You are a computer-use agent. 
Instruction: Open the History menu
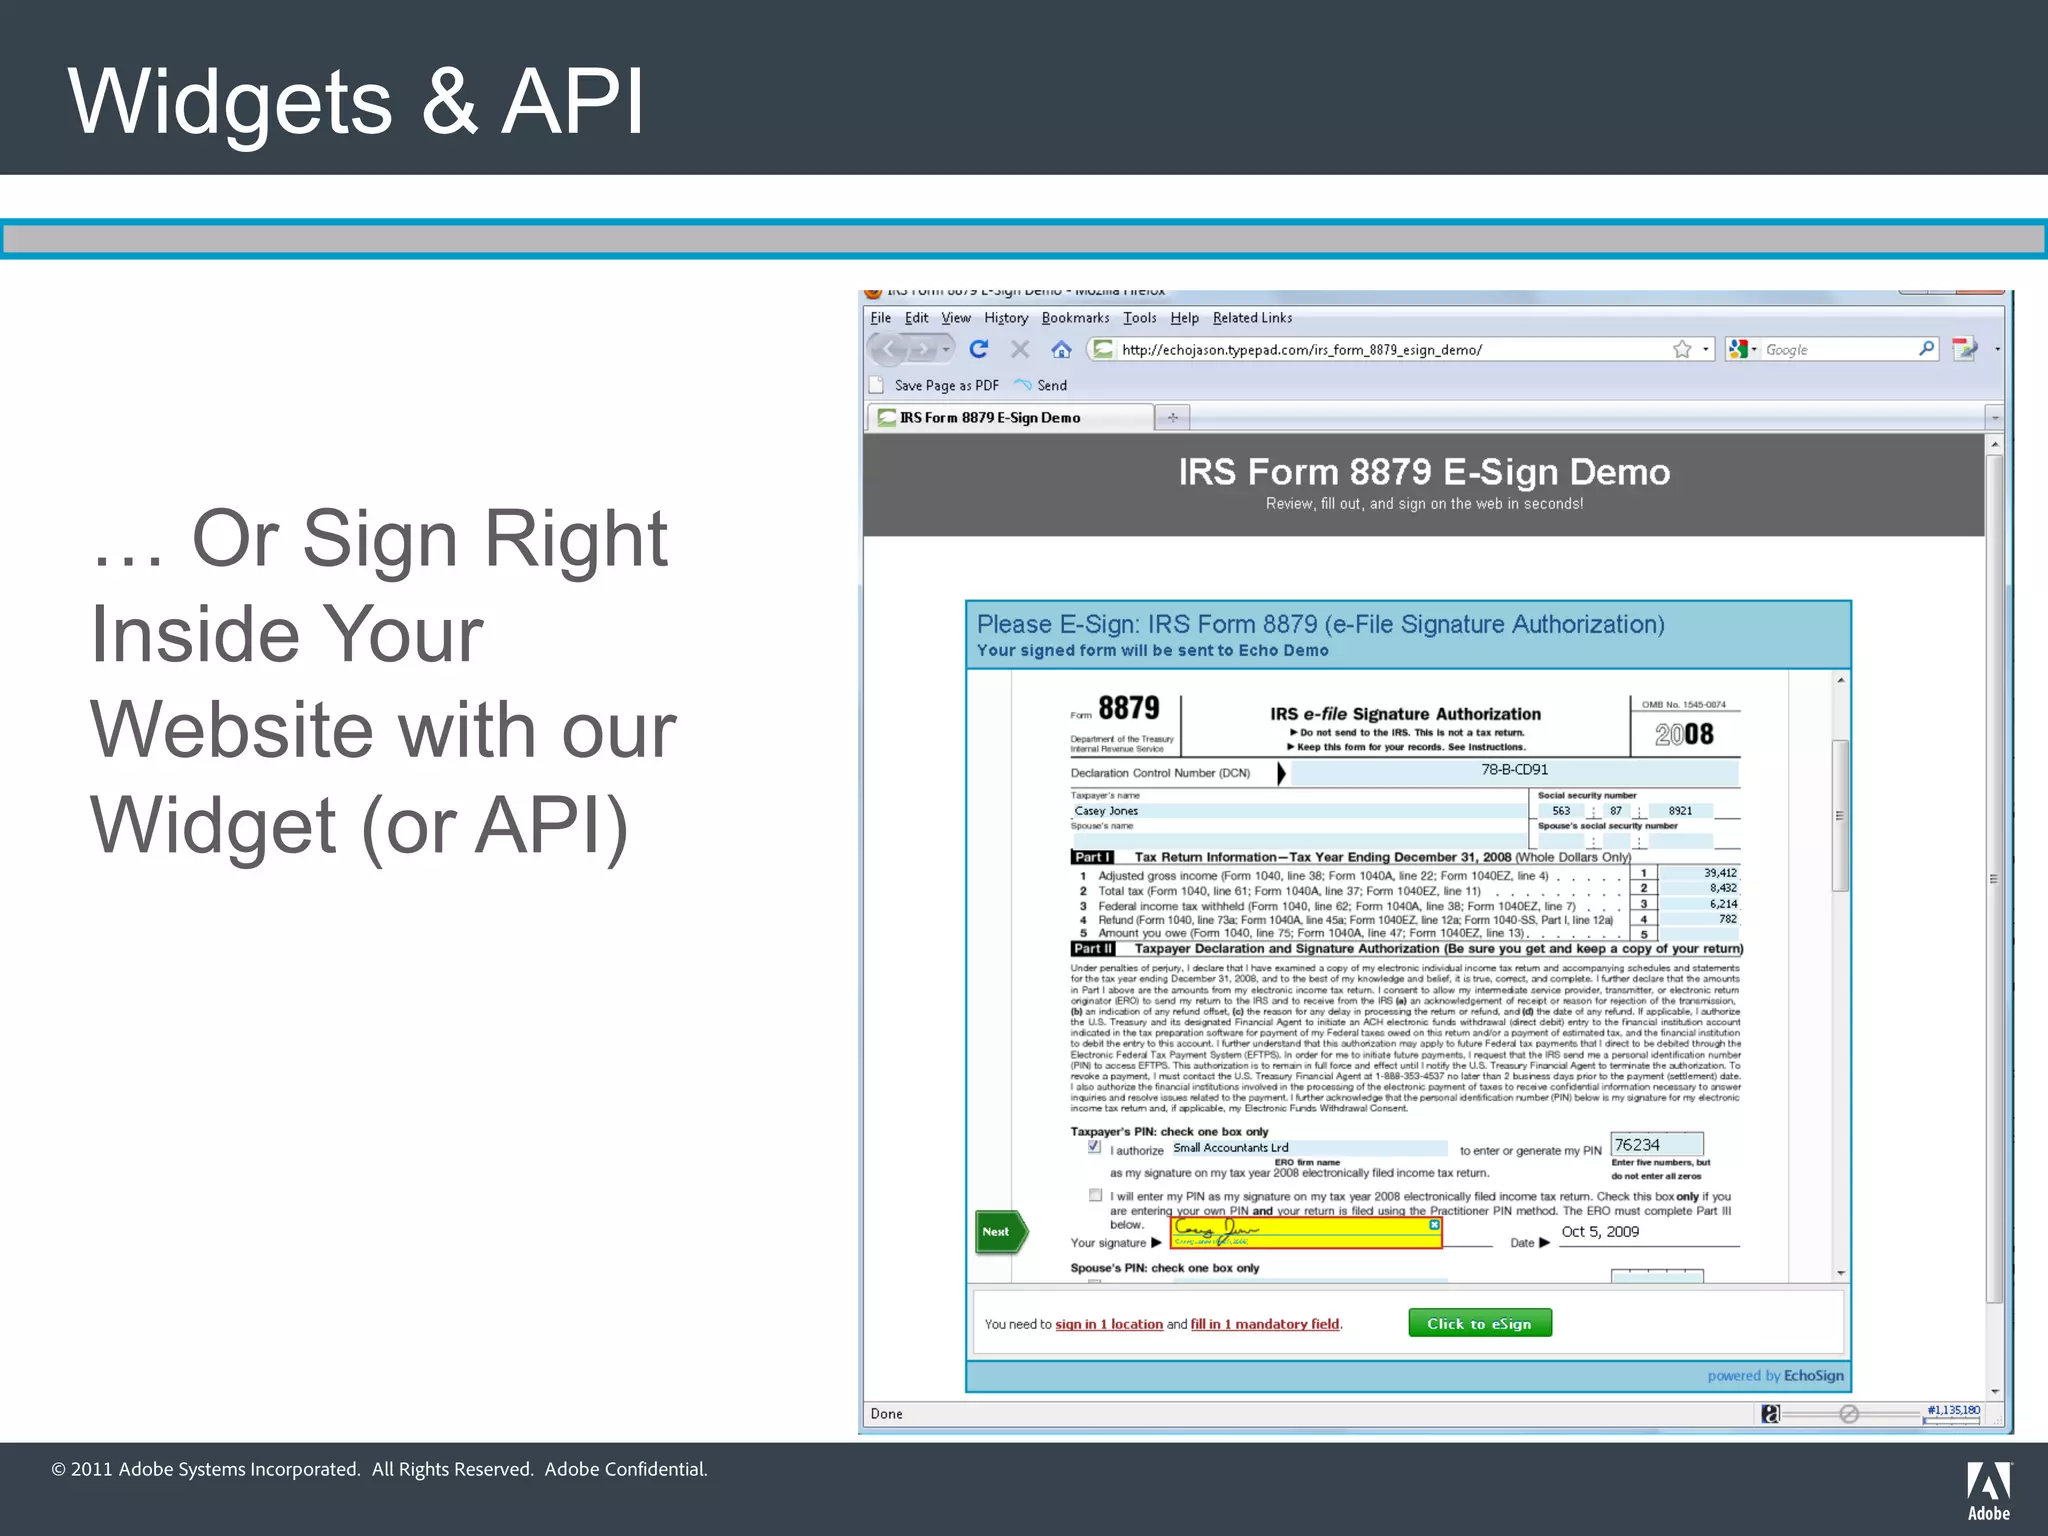click(x=1006, y=318)
